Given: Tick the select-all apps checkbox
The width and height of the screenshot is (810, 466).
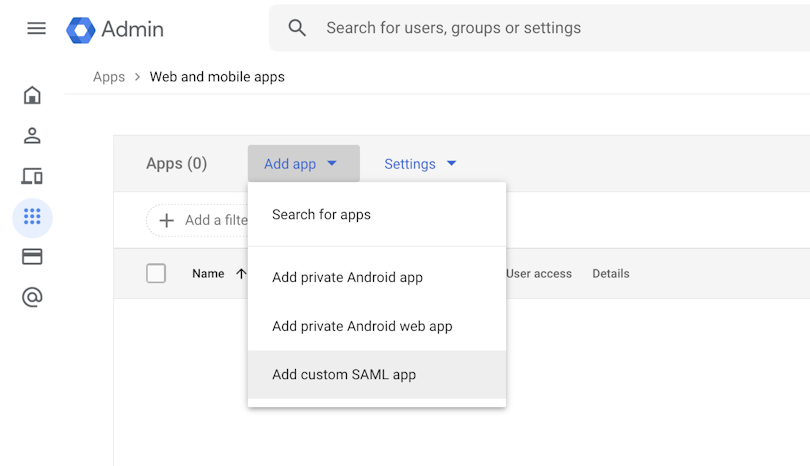Looking at the screenshot, I should (156, 273).
